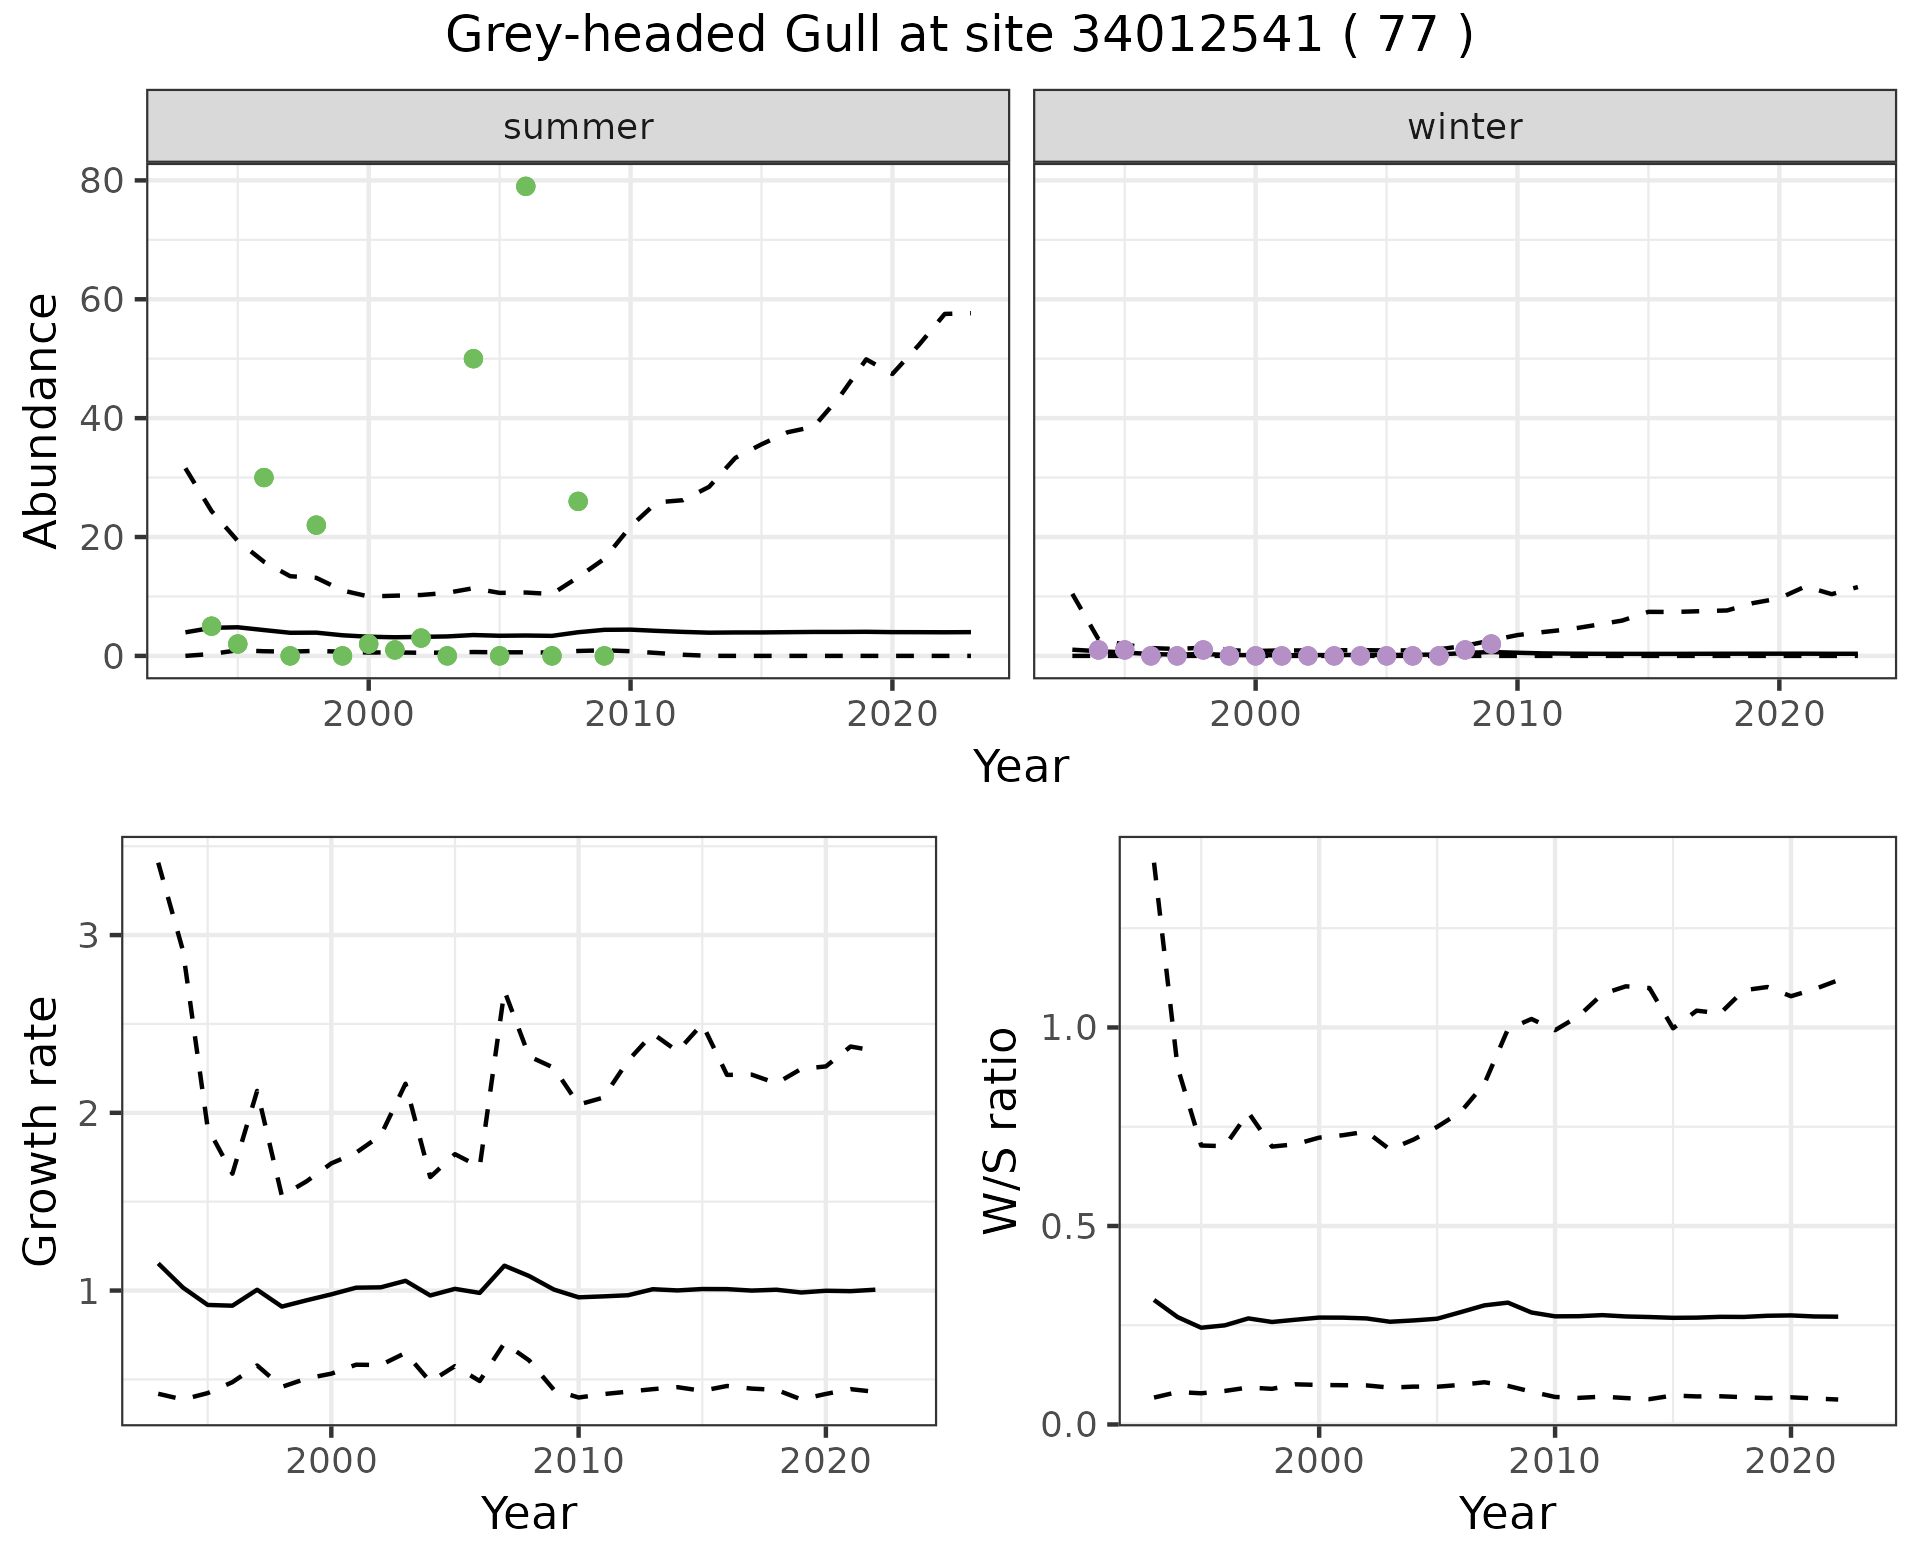Click the green summer point at abundance 30
This screenshot has width=1920, height=1560.
coord(264,478)
